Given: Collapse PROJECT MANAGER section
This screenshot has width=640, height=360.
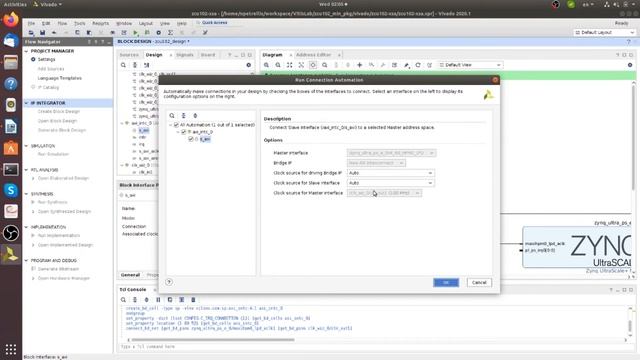Looking at the screenshot, I should pos(27,51).
